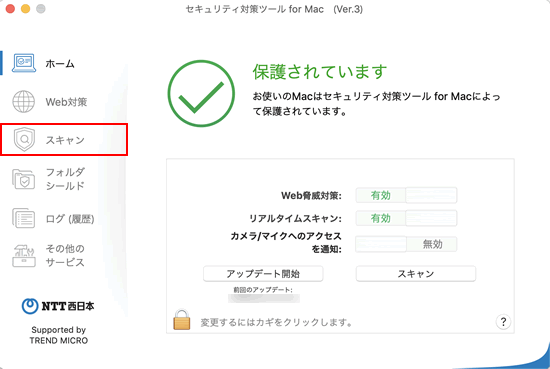Click the Web対策 globe icon
Viewport: 550px width, 369px height.
pos(24,102)
